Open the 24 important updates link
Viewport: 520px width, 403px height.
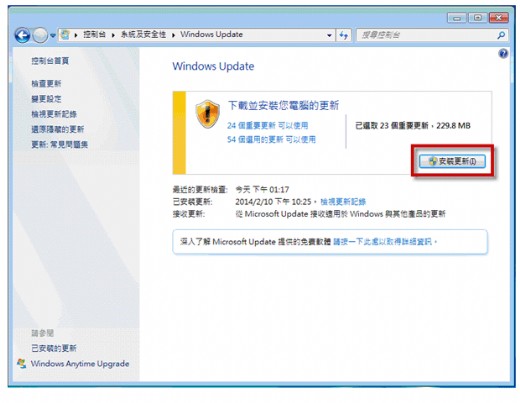click(268, 125)
